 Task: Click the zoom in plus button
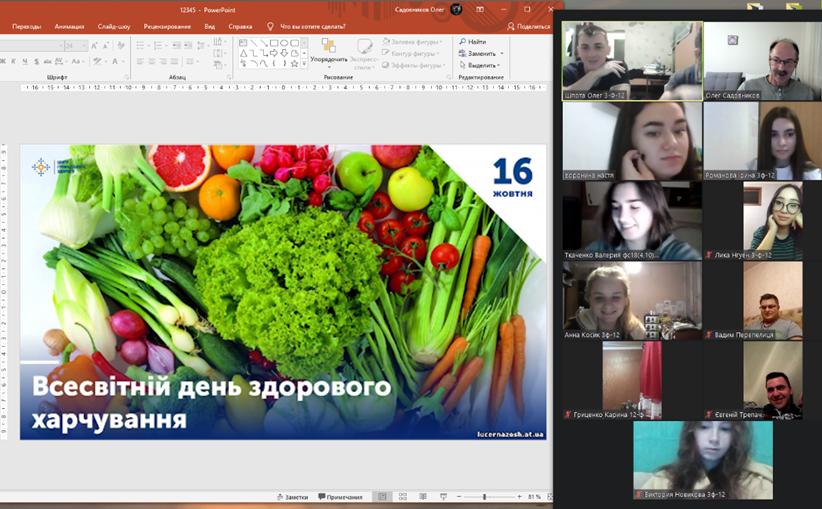520,496
